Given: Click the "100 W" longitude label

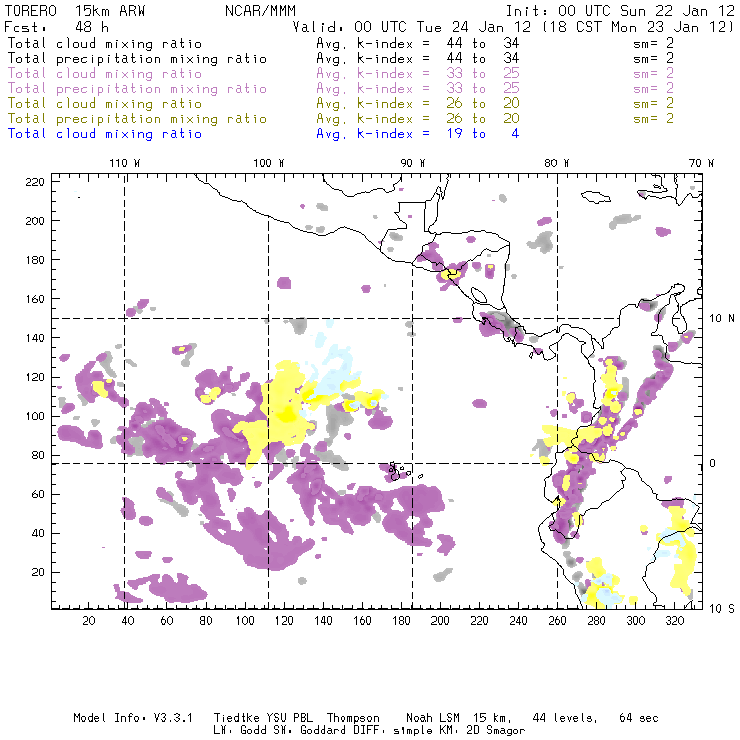Looking at the screenshot, I should [269, 163].
